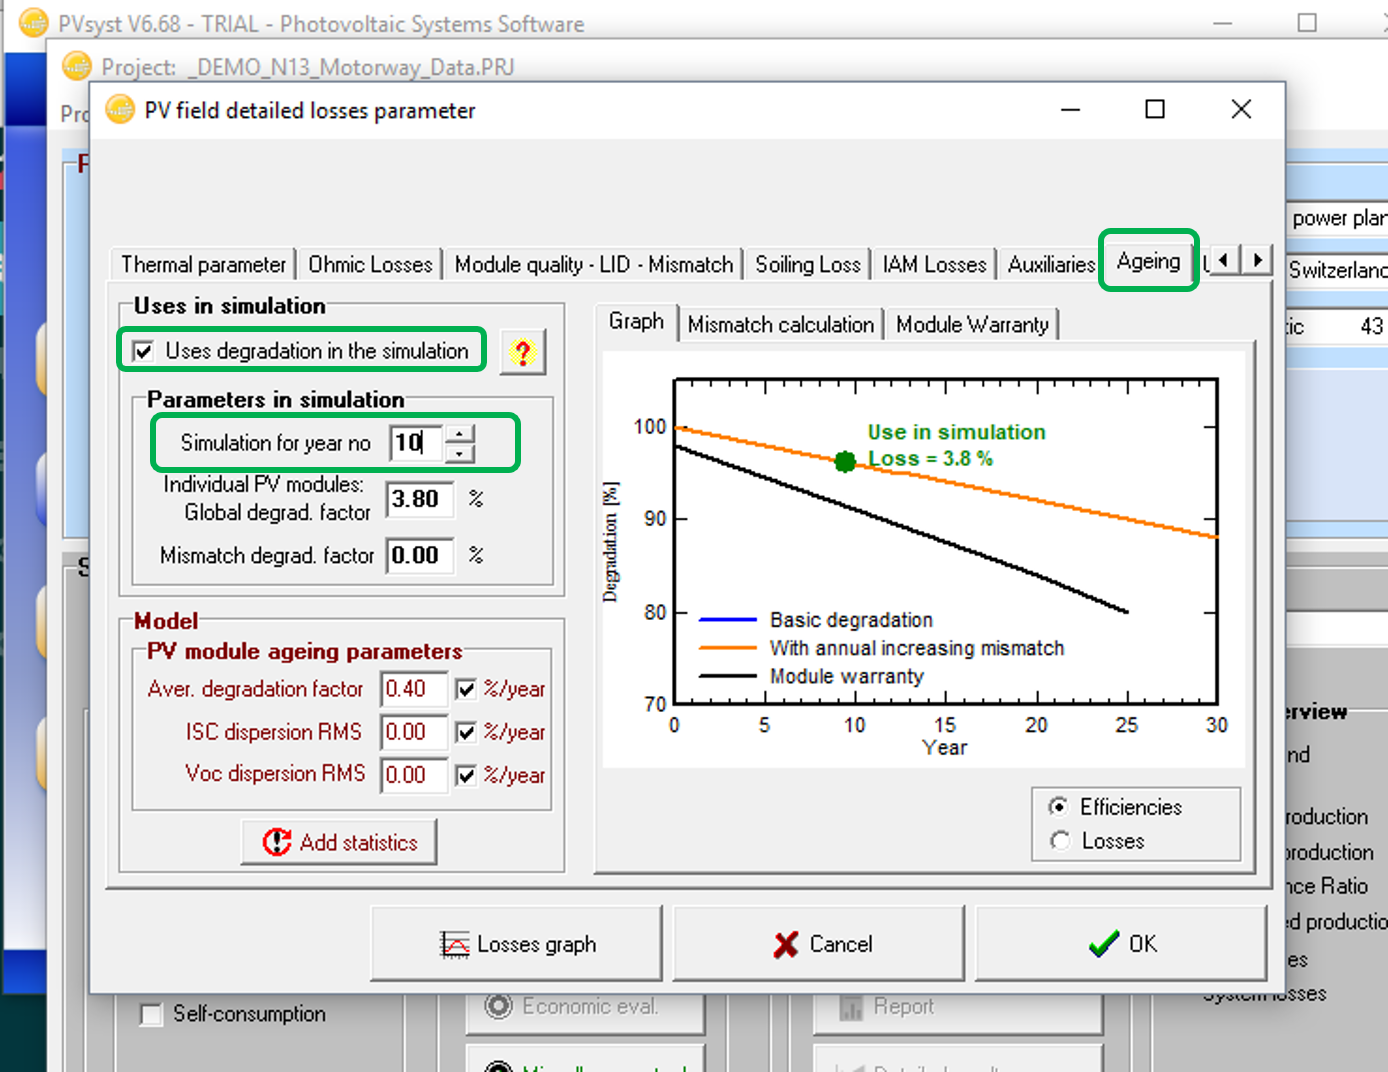Click the Cancel button
This screenshot has width=1388, height=1072.
819,943
